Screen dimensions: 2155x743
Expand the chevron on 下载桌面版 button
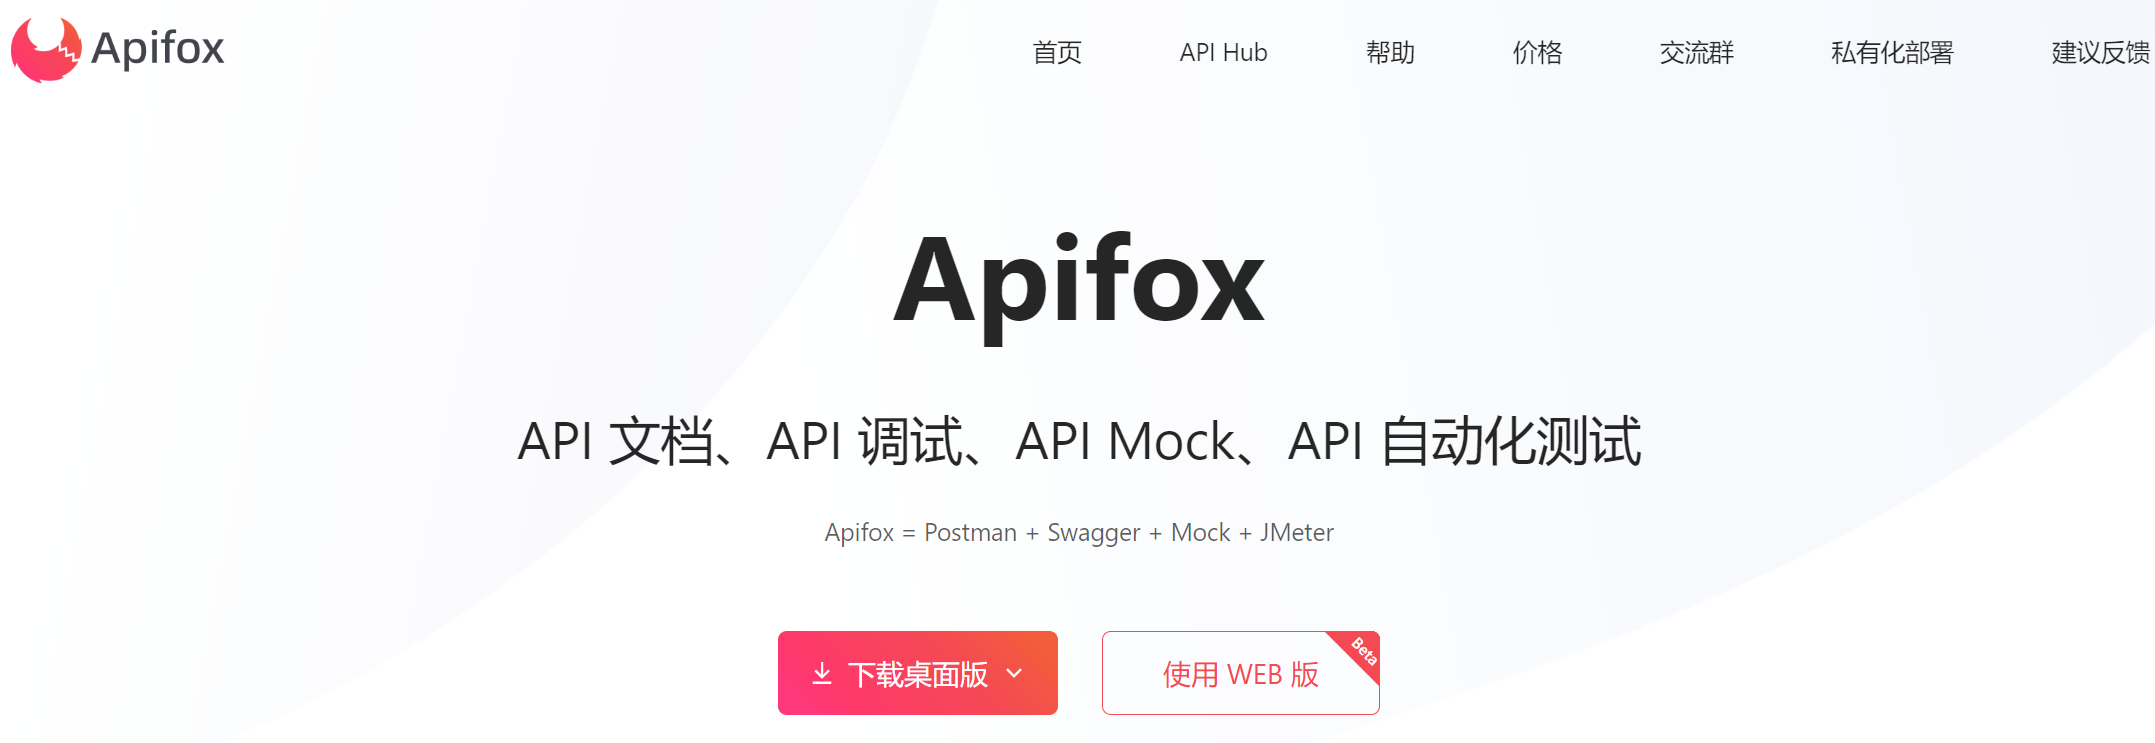(1014, 674)
